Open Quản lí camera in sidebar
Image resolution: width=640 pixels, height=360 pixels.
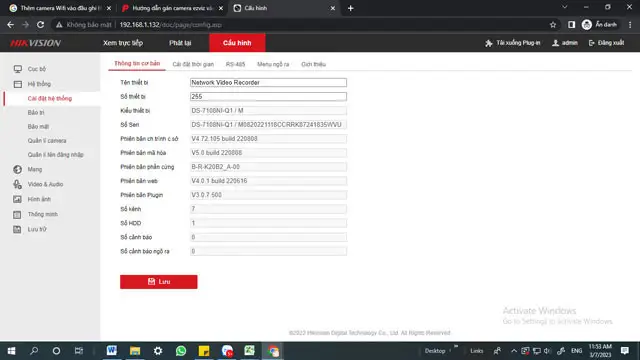pyautogui.click(x=47, y=141)
